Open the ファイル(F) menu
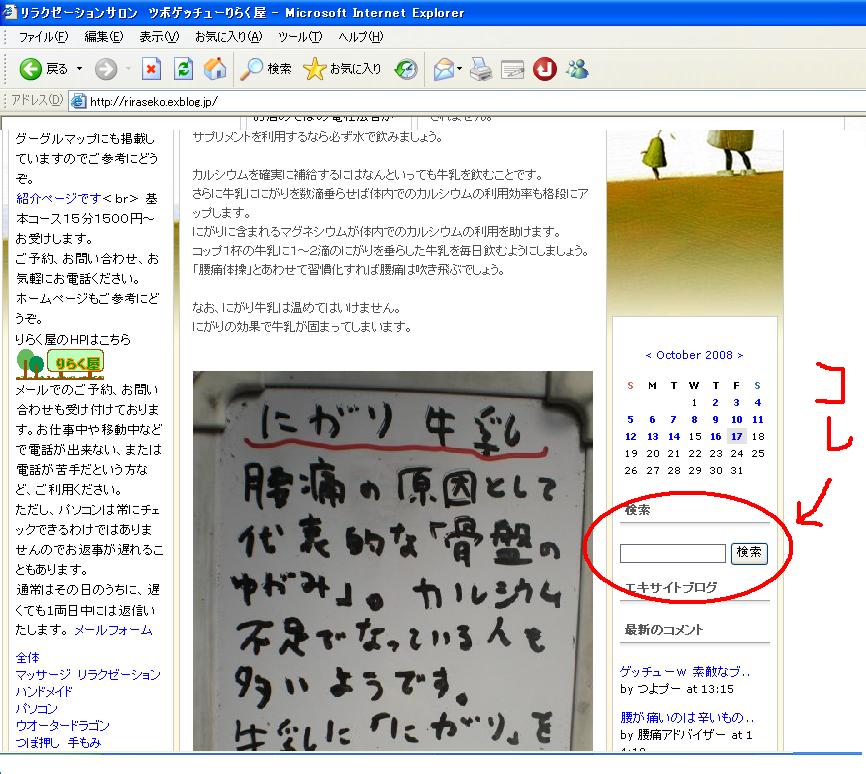Viewport: 866px width, 774px height. click(x=43, y=37)
